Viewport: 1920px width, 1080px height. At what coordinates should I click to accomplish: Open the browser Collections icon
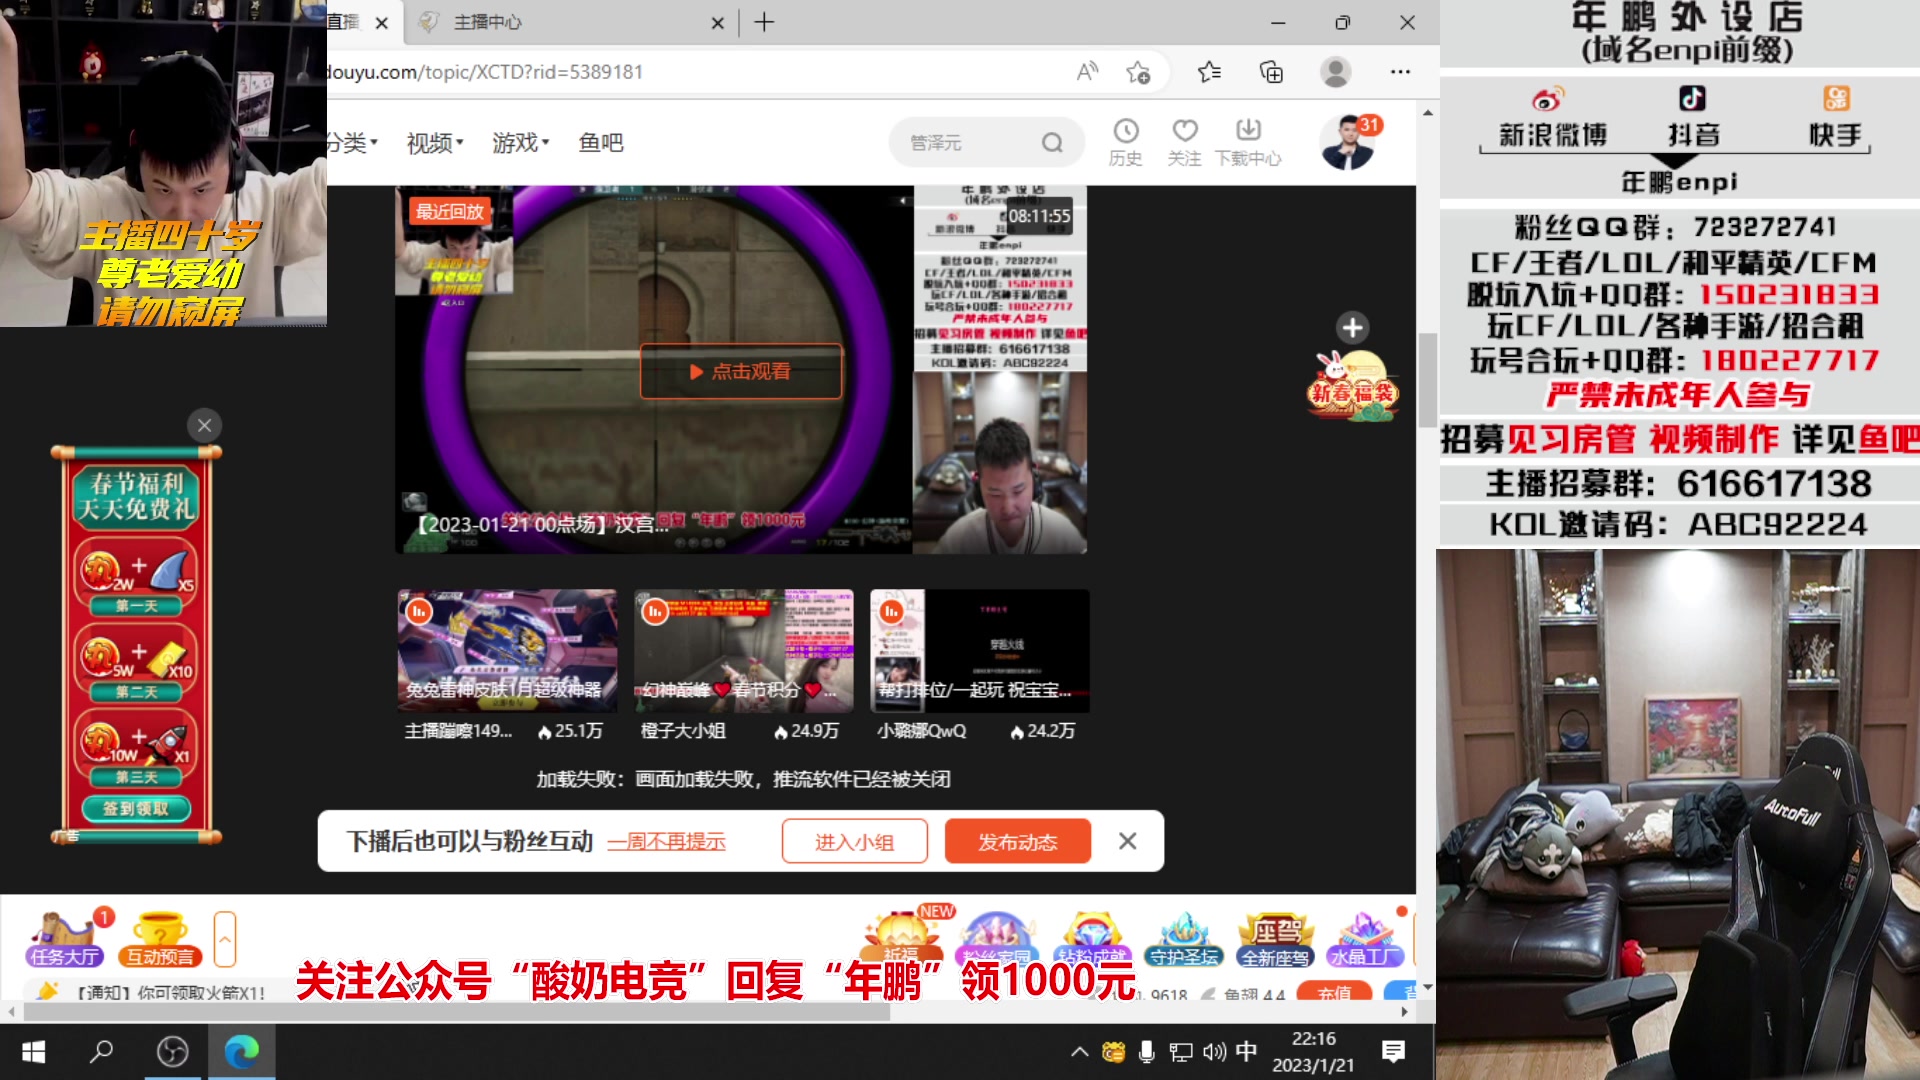(1271, 72)
